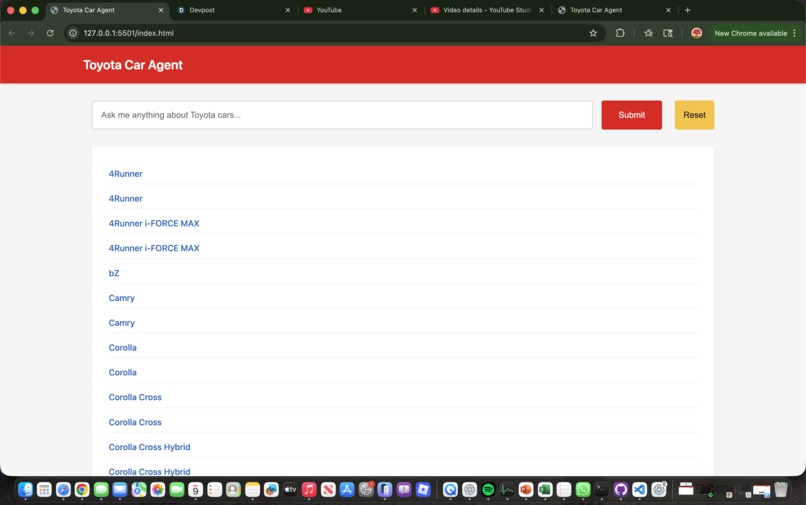806x505 pixels.
Task: Click the browser forward arrow
Action: (31, 33)
